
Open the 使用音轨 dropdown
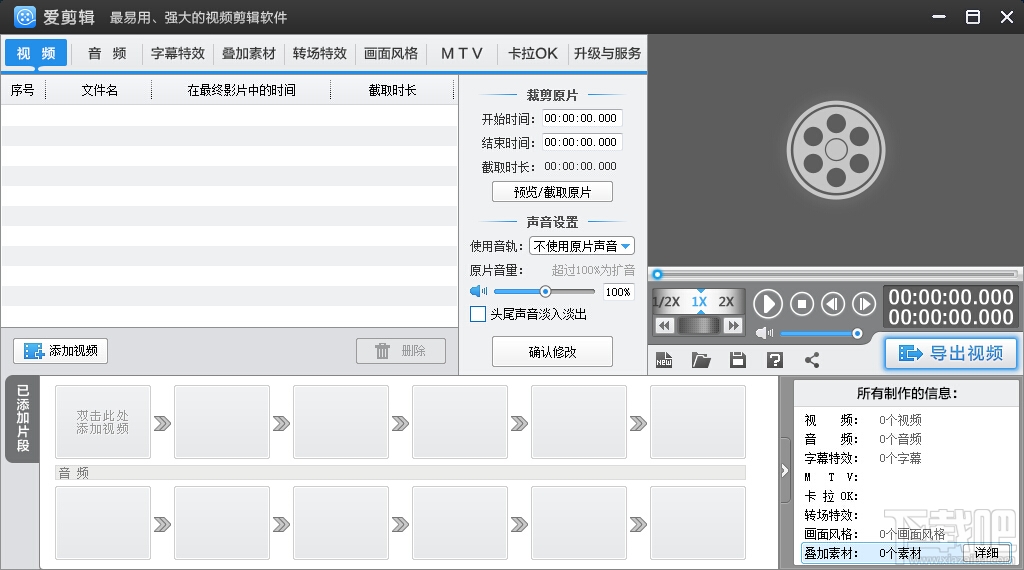(x=581, y=246)
